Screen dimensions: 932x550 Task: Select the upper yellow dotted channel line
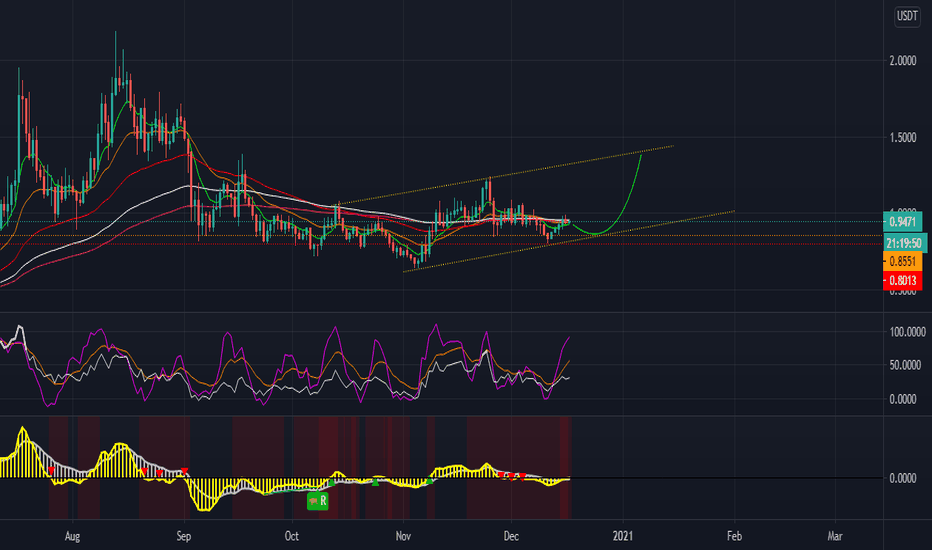(x=505, y=174)
